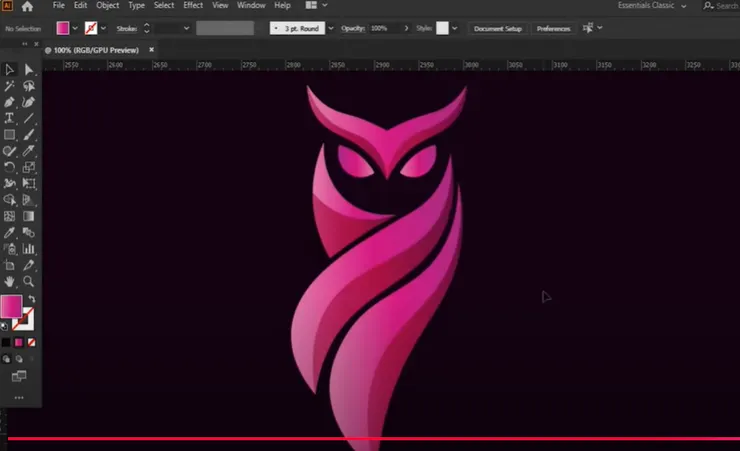This screenshot has height=451, width=740.
Task: Click the Document Setup button
Action: [498, 28]
